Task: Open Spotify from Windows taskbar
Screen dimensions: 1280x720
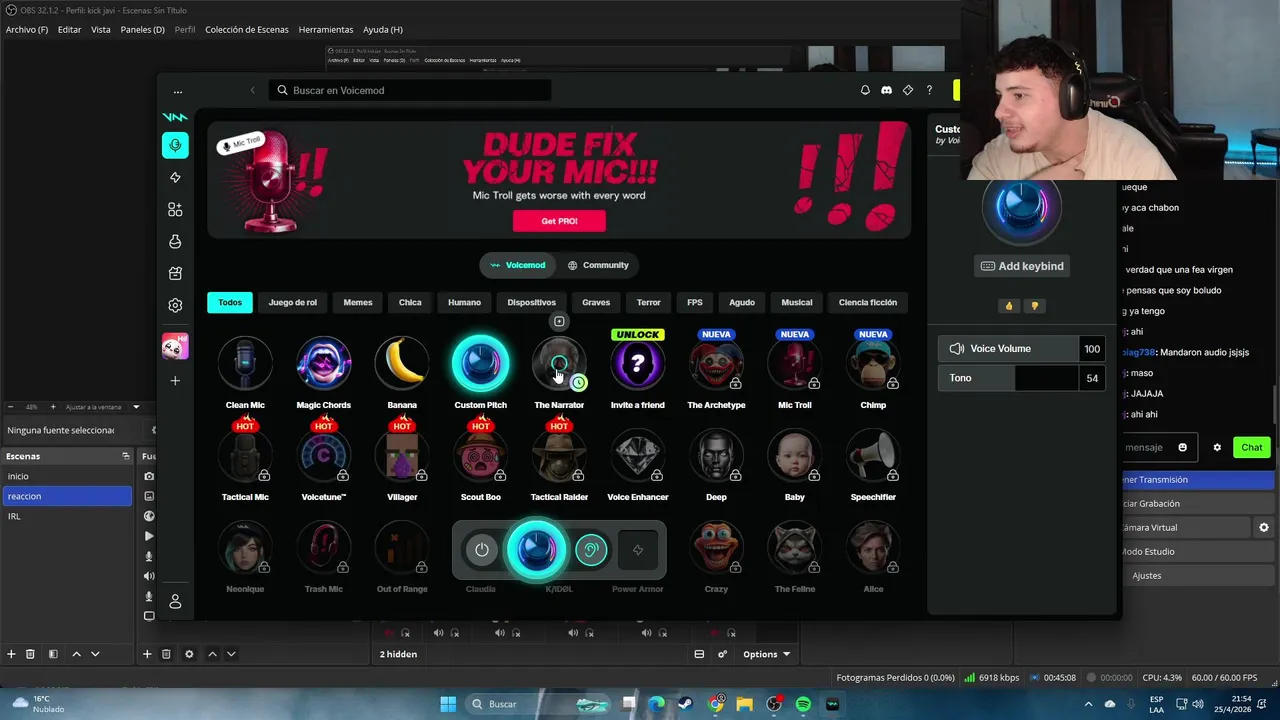Action: [x=803, y=704]
